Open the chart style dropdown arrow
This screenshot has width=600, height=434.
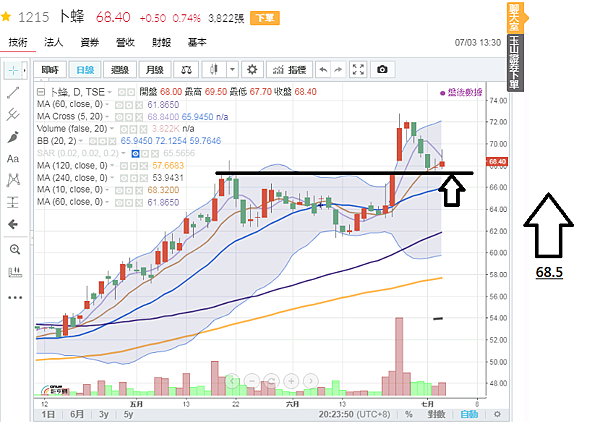point(232,70)
